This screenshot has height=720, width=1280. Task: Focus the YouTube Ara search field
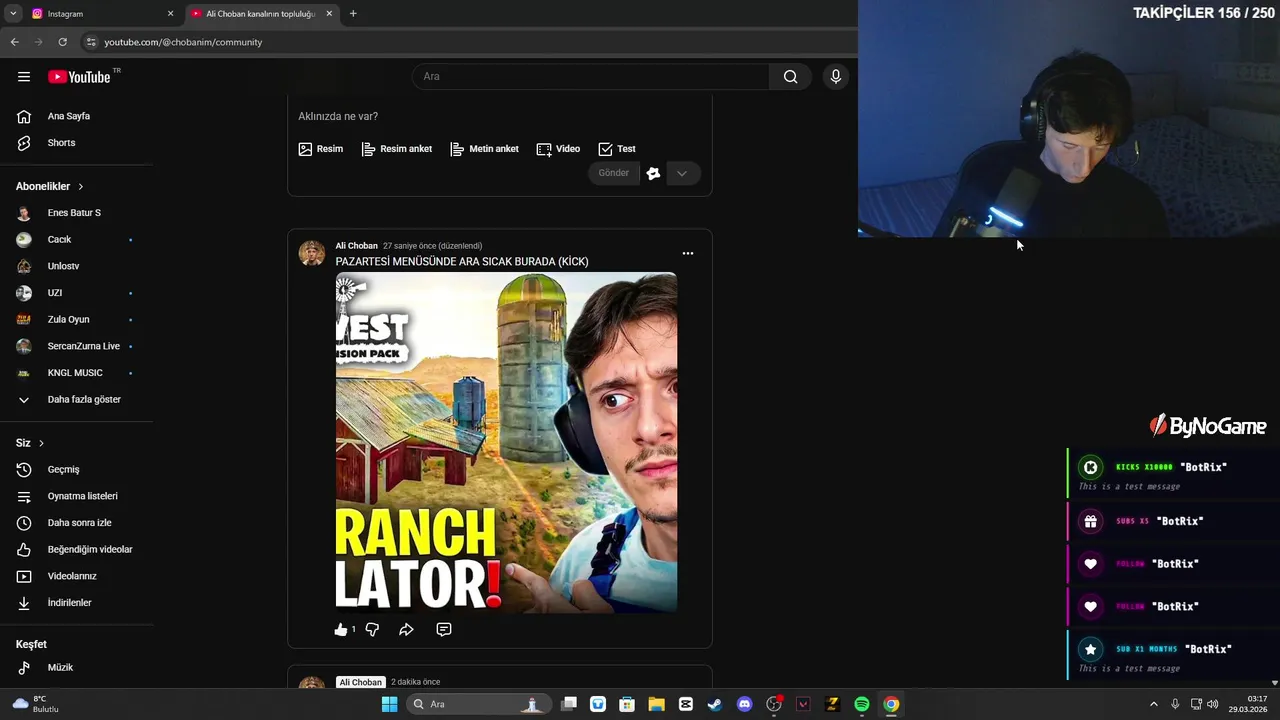pyautogui.click(x=590, y=77)
